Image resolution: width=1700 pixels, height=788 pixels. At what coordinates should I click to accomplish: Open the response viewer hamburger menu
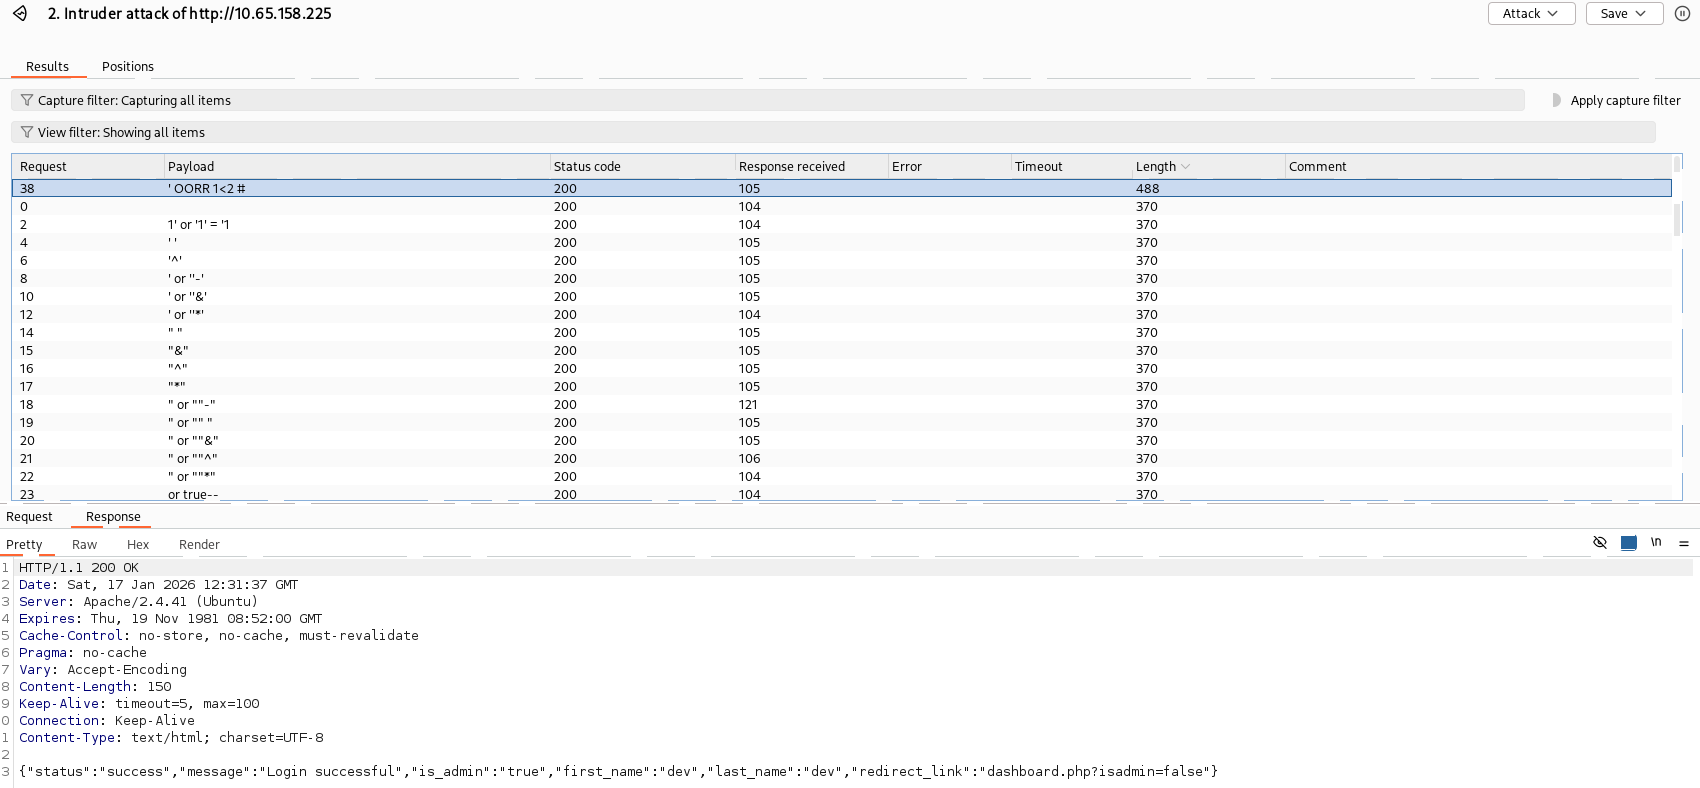point(1684,543)
